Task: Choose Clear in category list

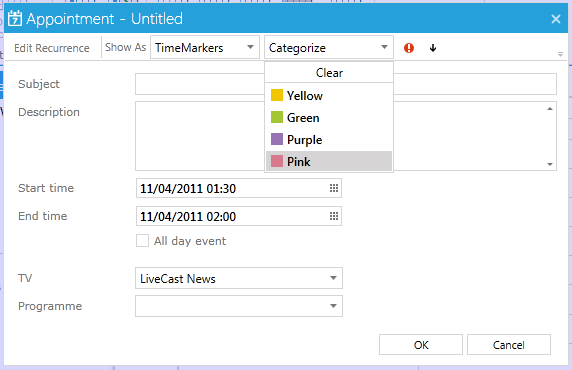Action: (329, 73)
